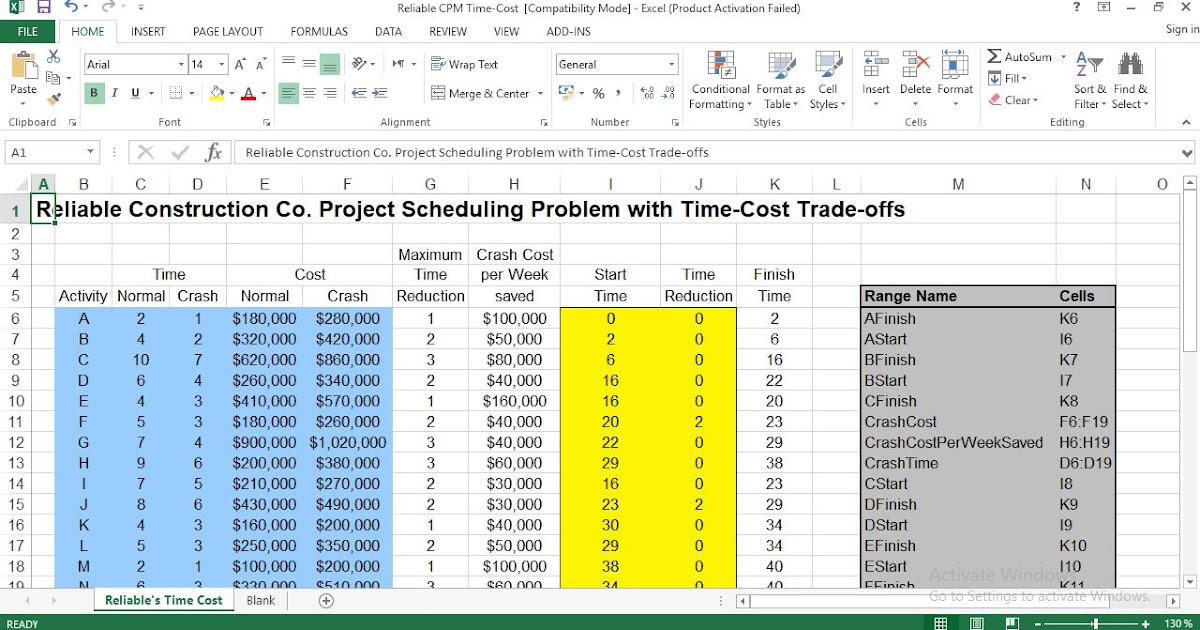Click the Save icon in Quick Access Toolbar
Viewport: 1200px width, 630px height.
click(43, 8)
